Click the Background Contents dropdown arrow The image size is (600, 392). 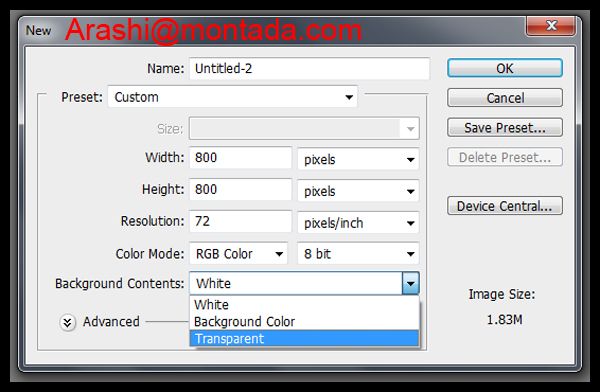coord(411,284)
